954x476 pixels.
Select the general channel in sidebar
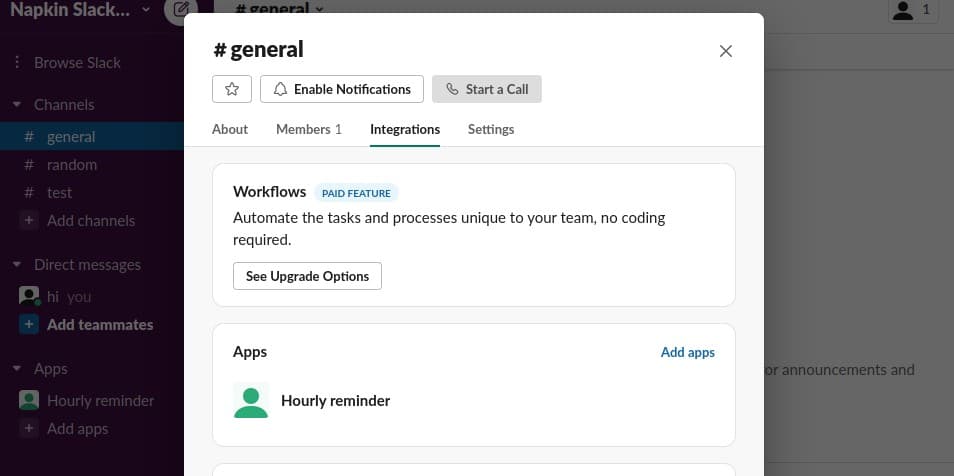(92, 136)
